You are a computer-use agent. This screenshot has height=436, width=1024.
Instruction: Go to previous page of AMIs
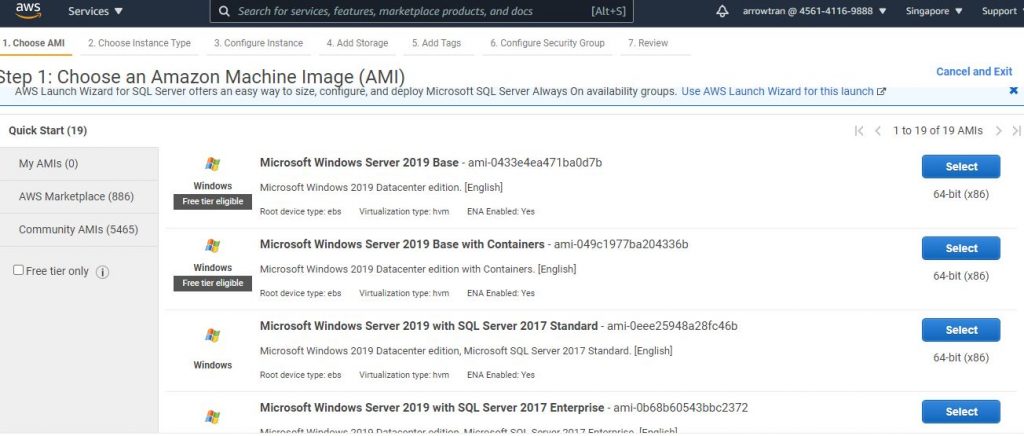click(x=878, y=131)
